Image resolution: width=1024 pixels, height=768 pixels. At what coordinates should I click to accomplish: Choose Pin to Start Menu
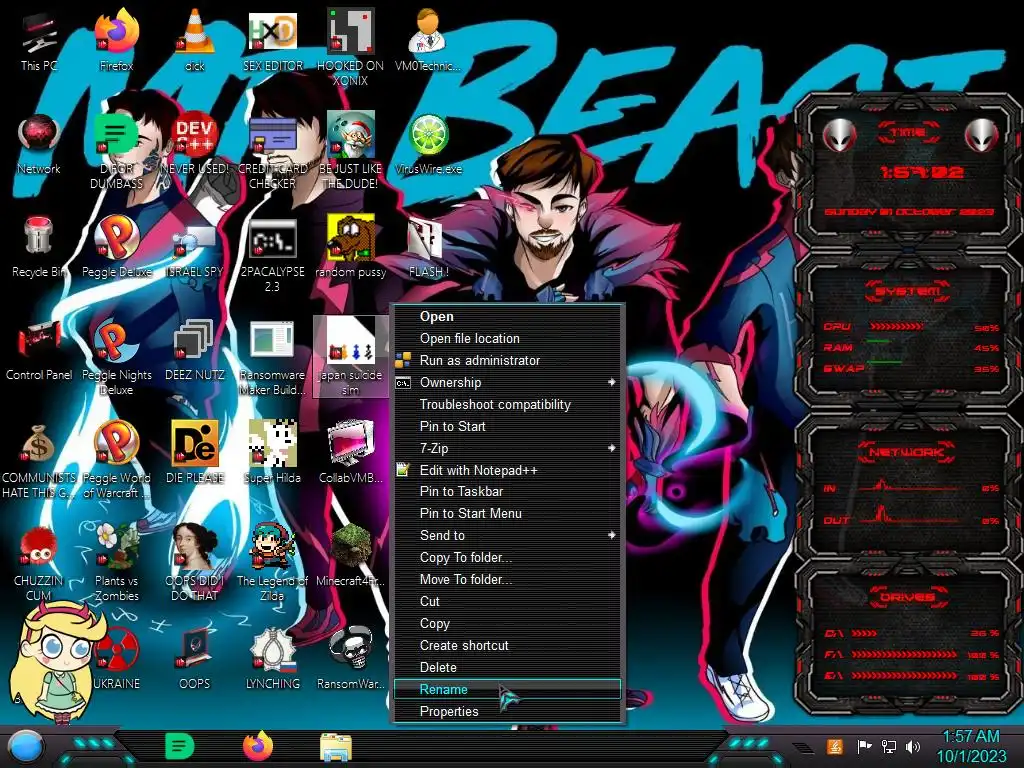(507, 513)
